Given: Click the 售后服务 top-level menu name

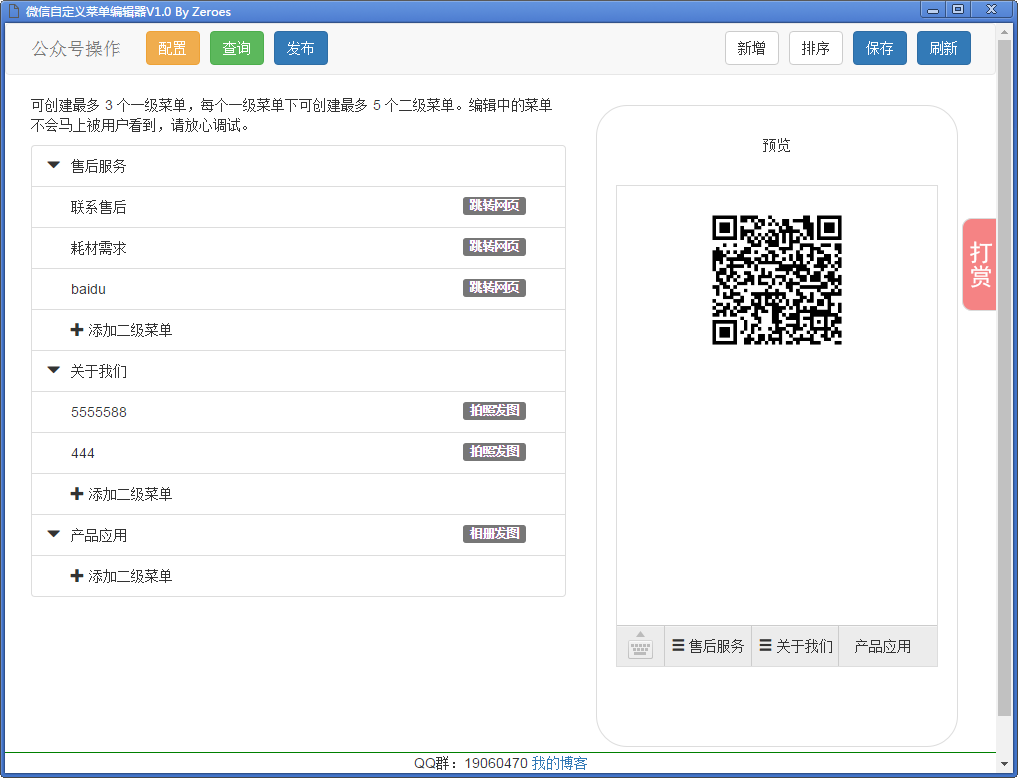Looking at the screenshot, I should pos(98,166).
